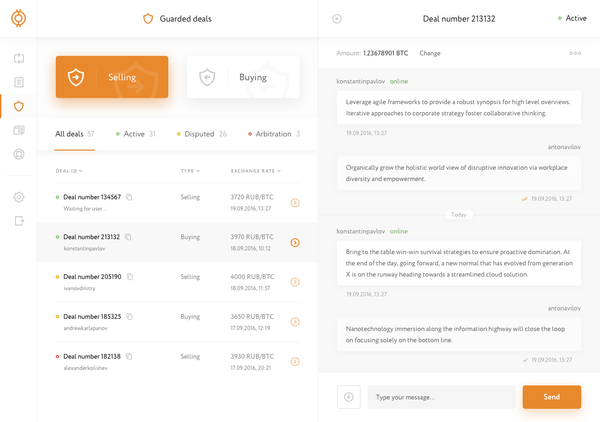Open Deal 134567 with arrow icon
Screen dimensions: 600x422
tap(295, 203)
